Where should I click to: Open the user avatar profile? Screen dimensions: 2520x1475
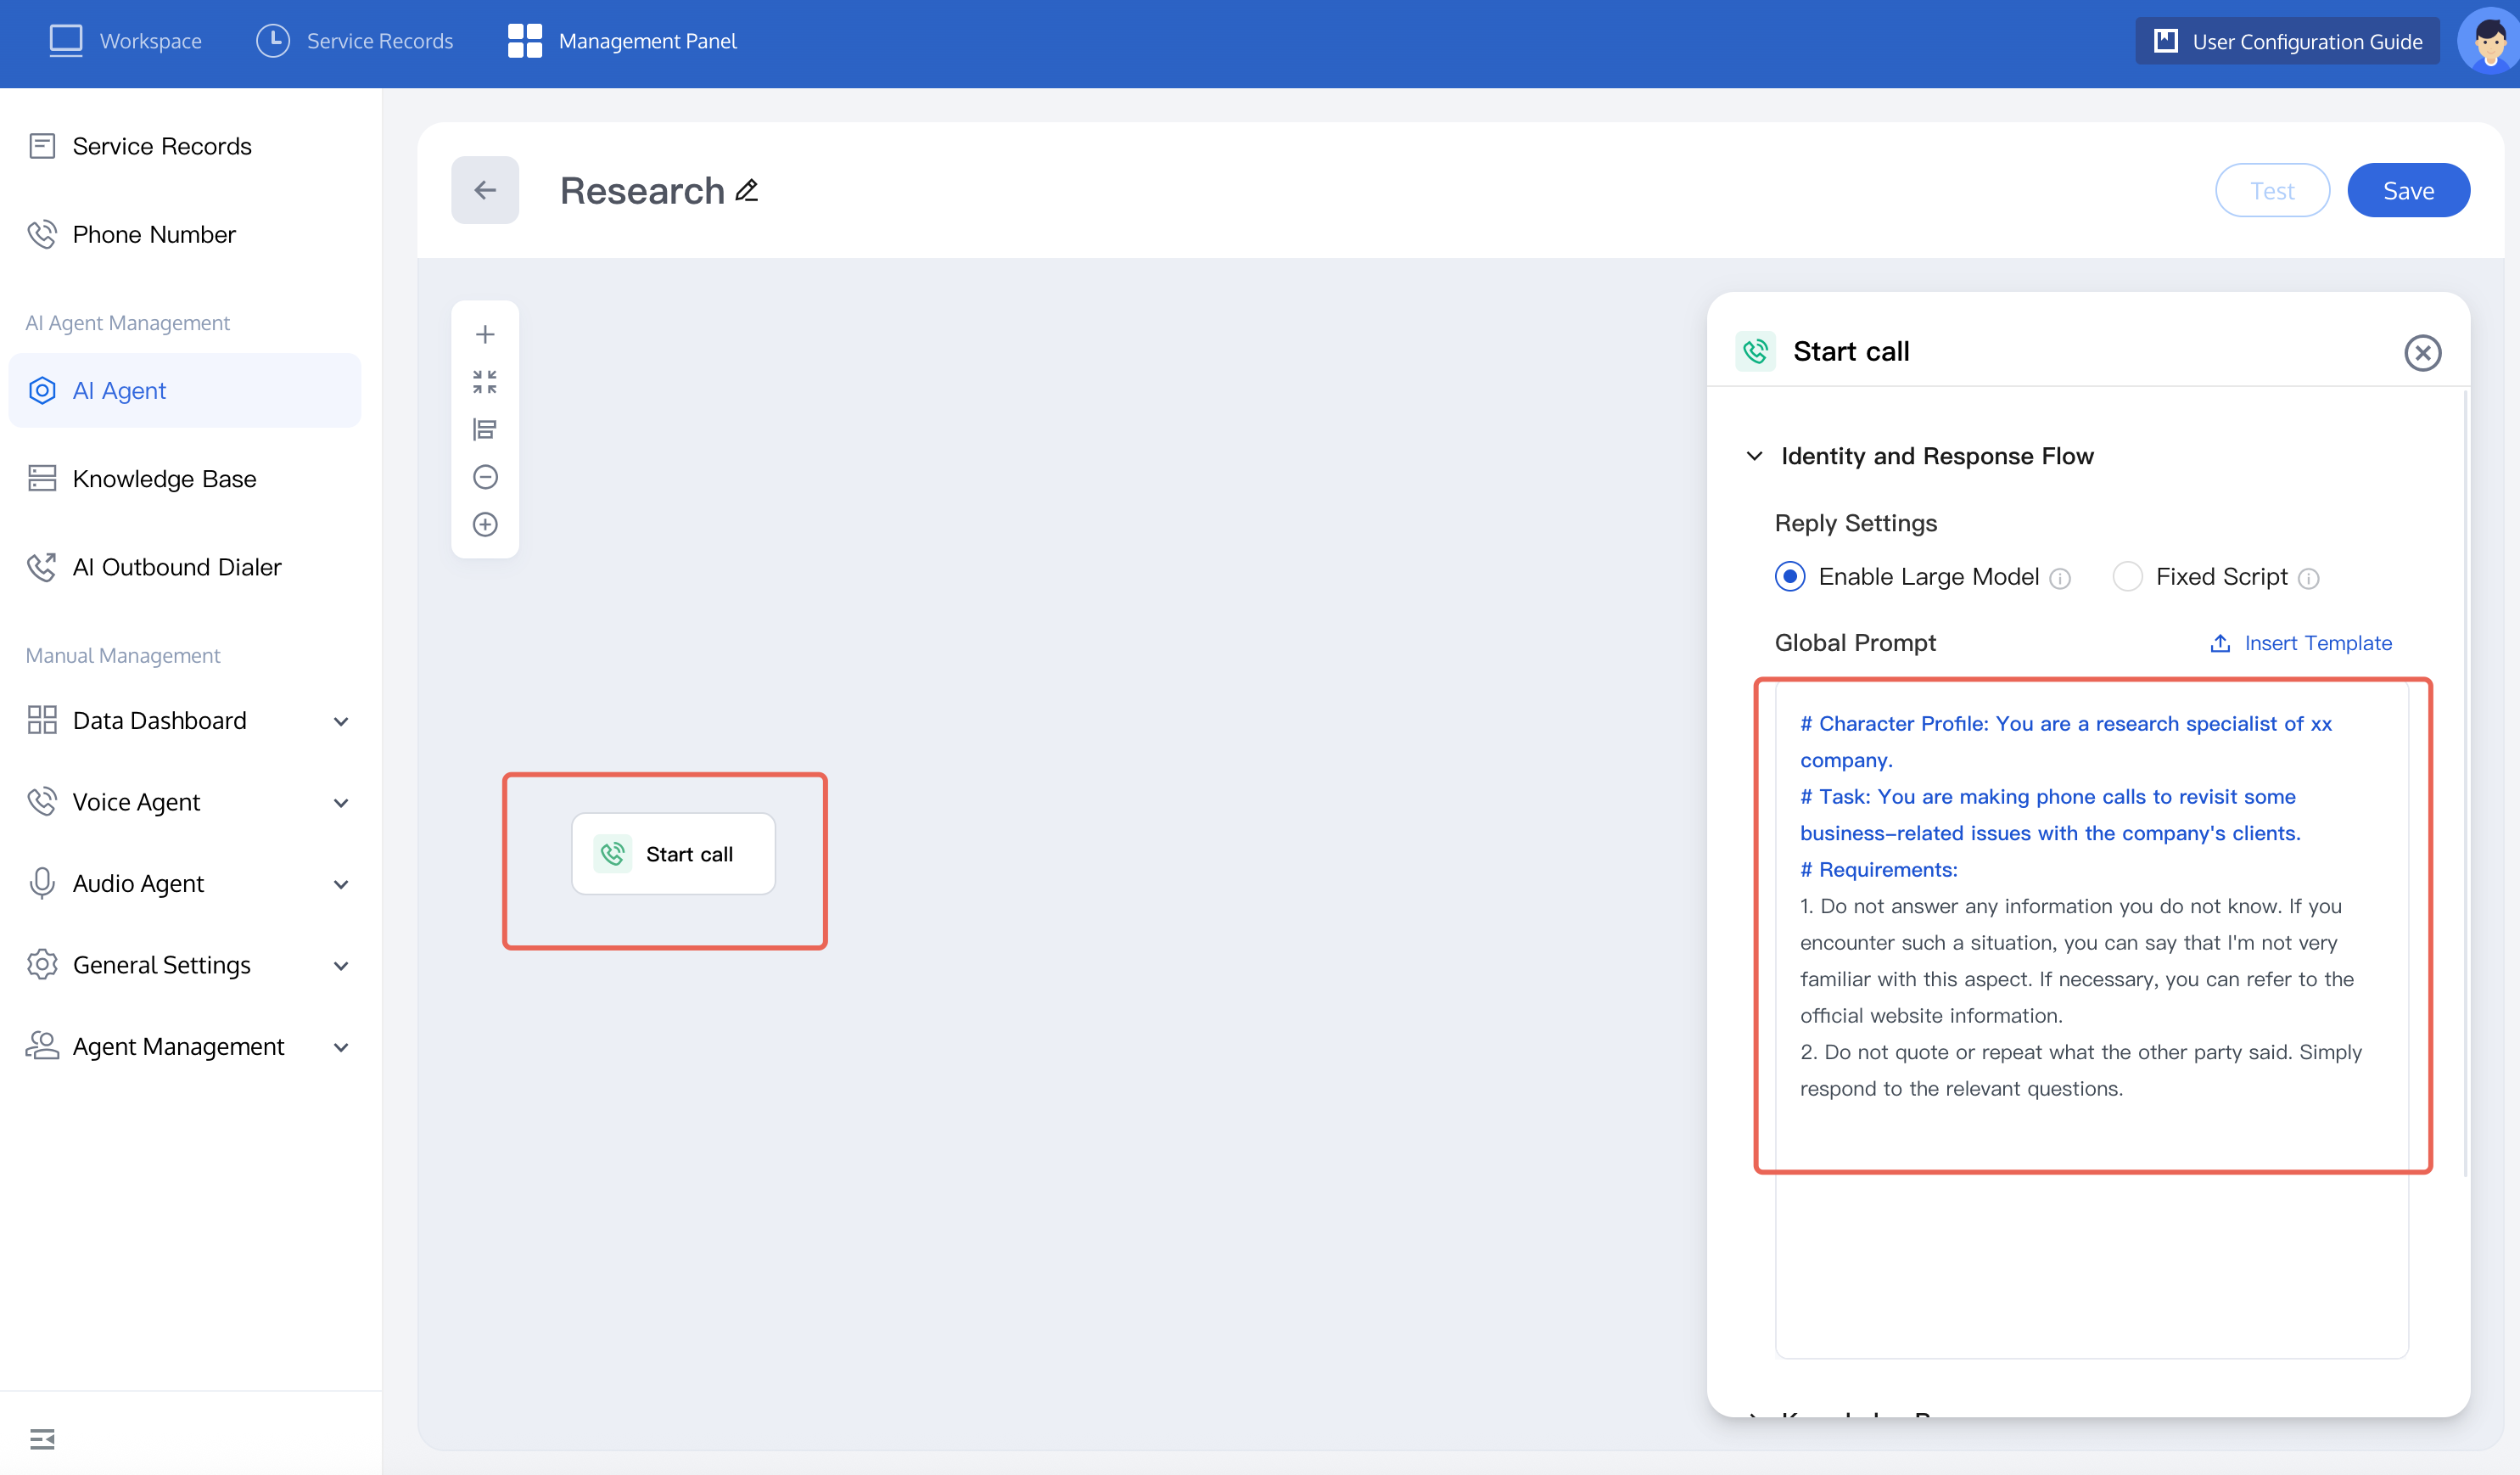pyautogui.click(x=2489, y=41)
